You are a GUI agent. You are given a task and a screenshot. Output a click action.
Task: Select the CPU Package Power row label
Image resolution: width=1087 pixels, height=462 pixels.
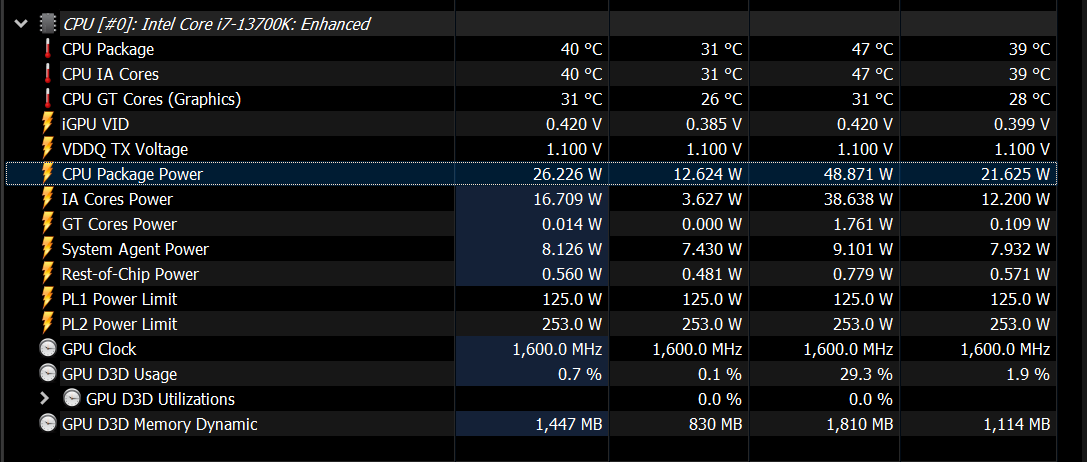132,174
